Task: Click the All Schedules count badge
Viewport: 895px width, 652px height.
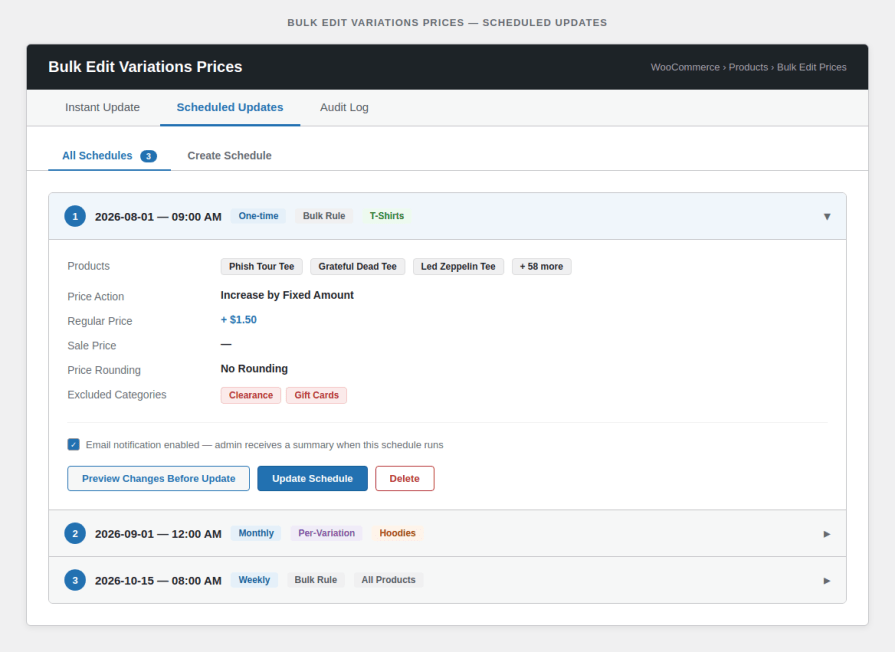Action: click(x=148, y=156)
